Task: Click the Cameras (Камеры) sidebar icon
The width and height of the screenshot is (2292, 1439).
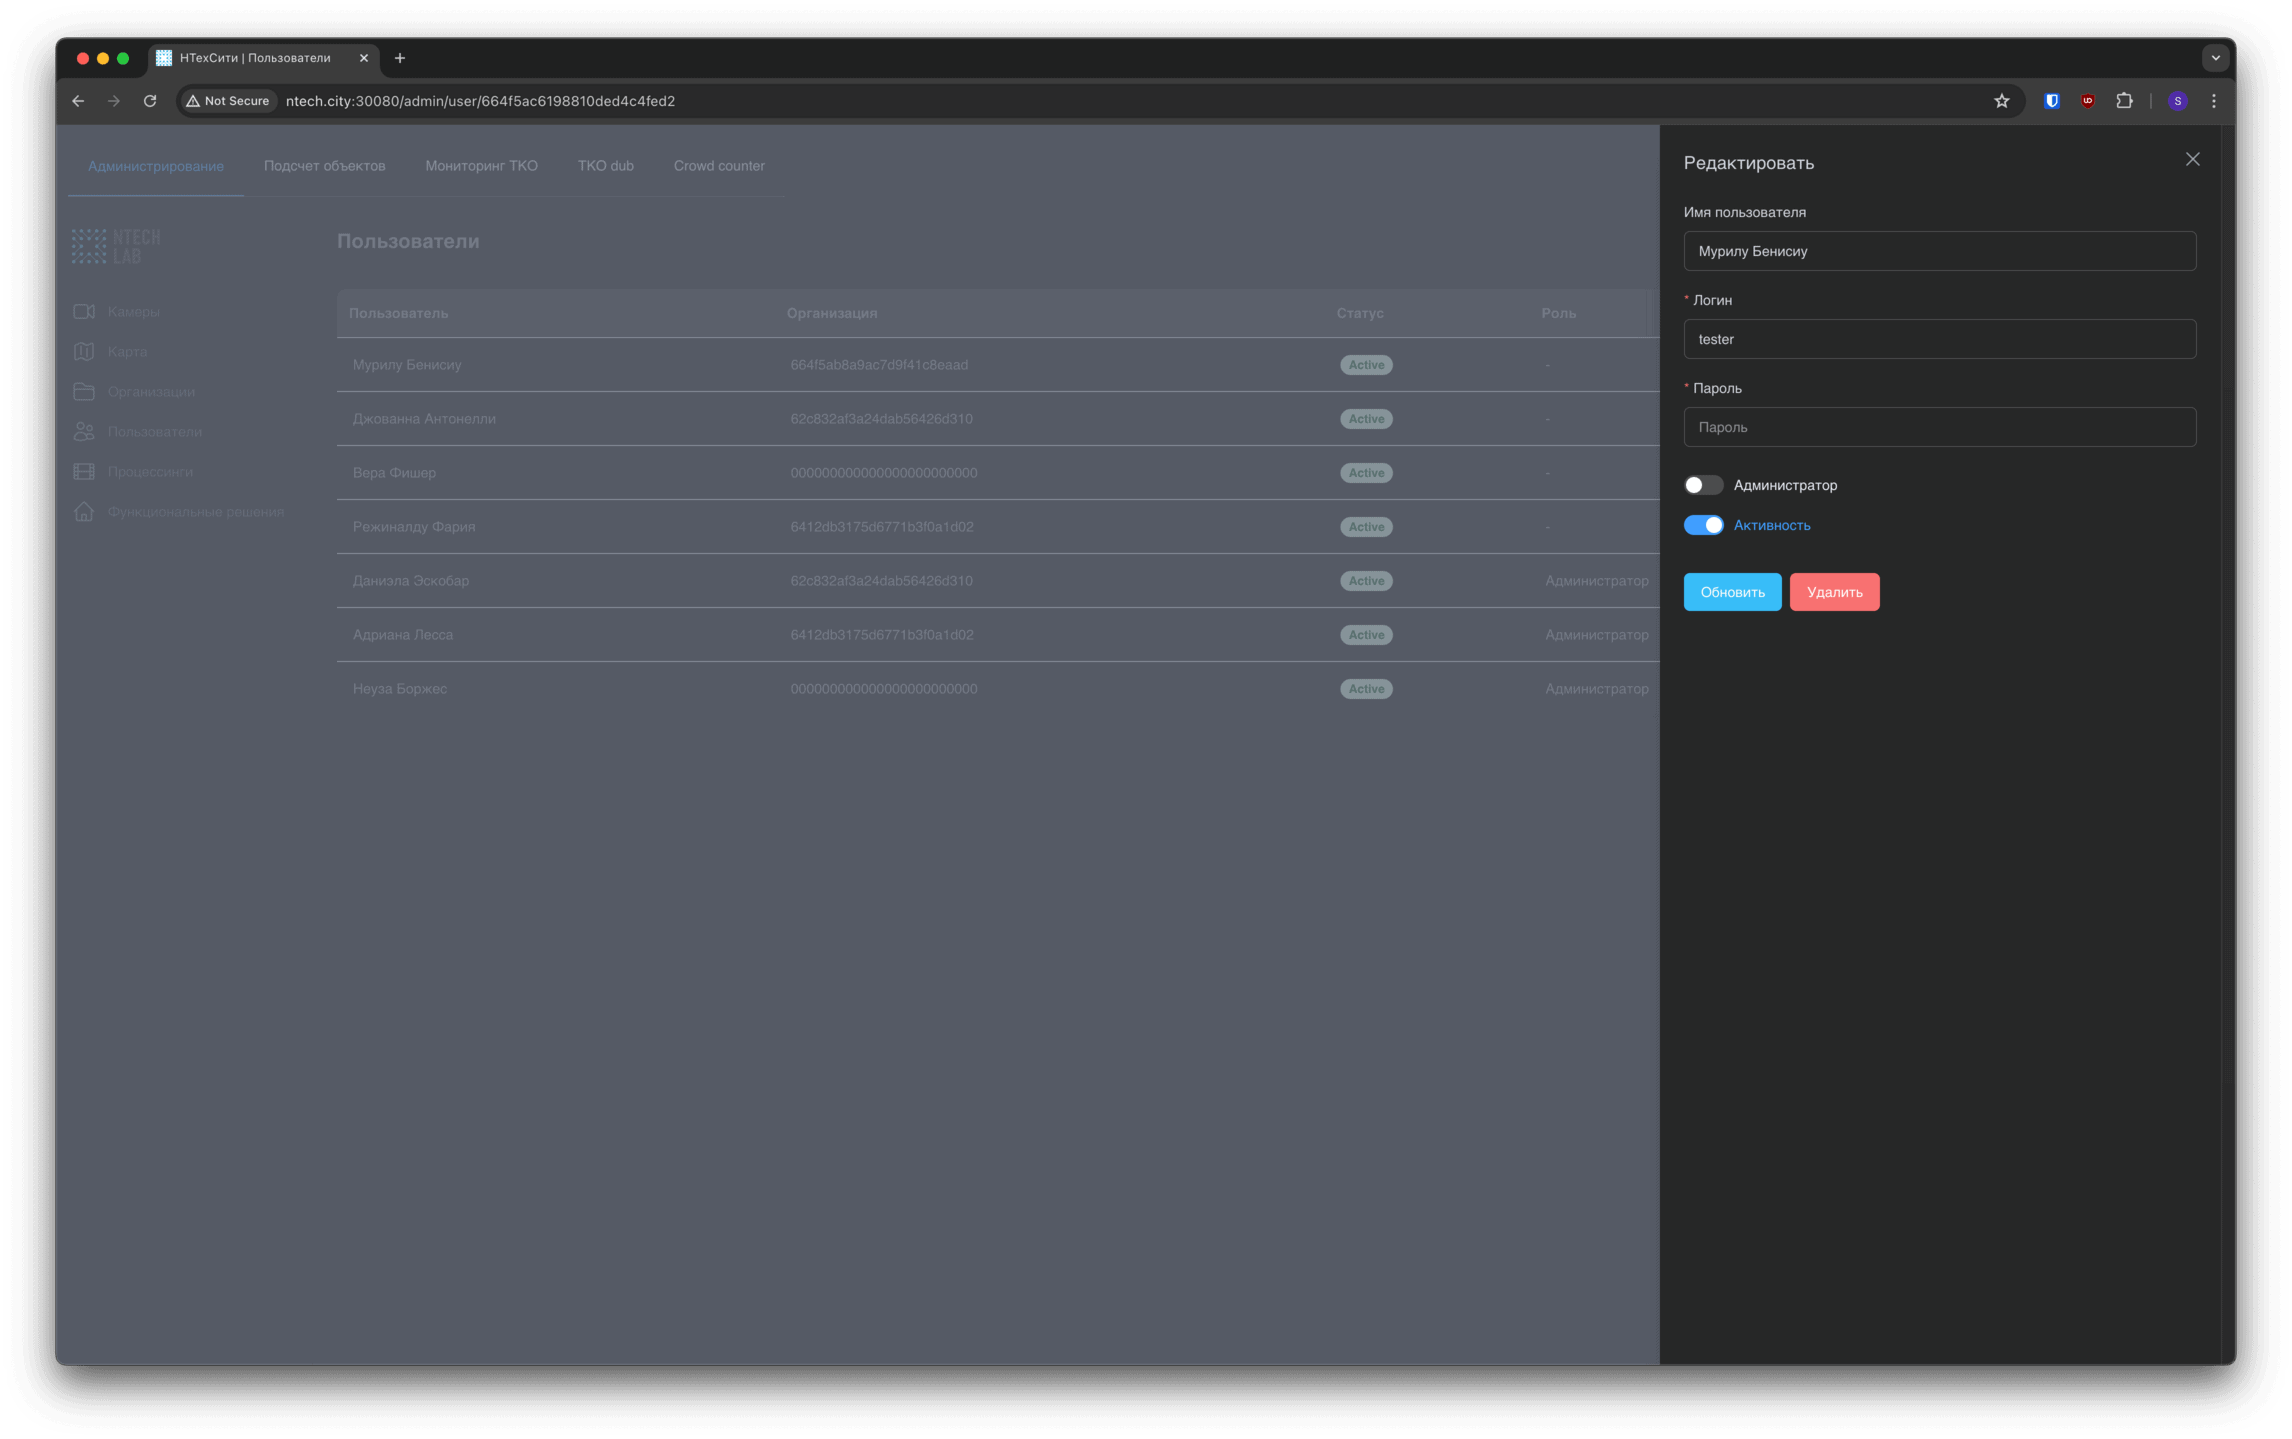Action: (84, 312)
